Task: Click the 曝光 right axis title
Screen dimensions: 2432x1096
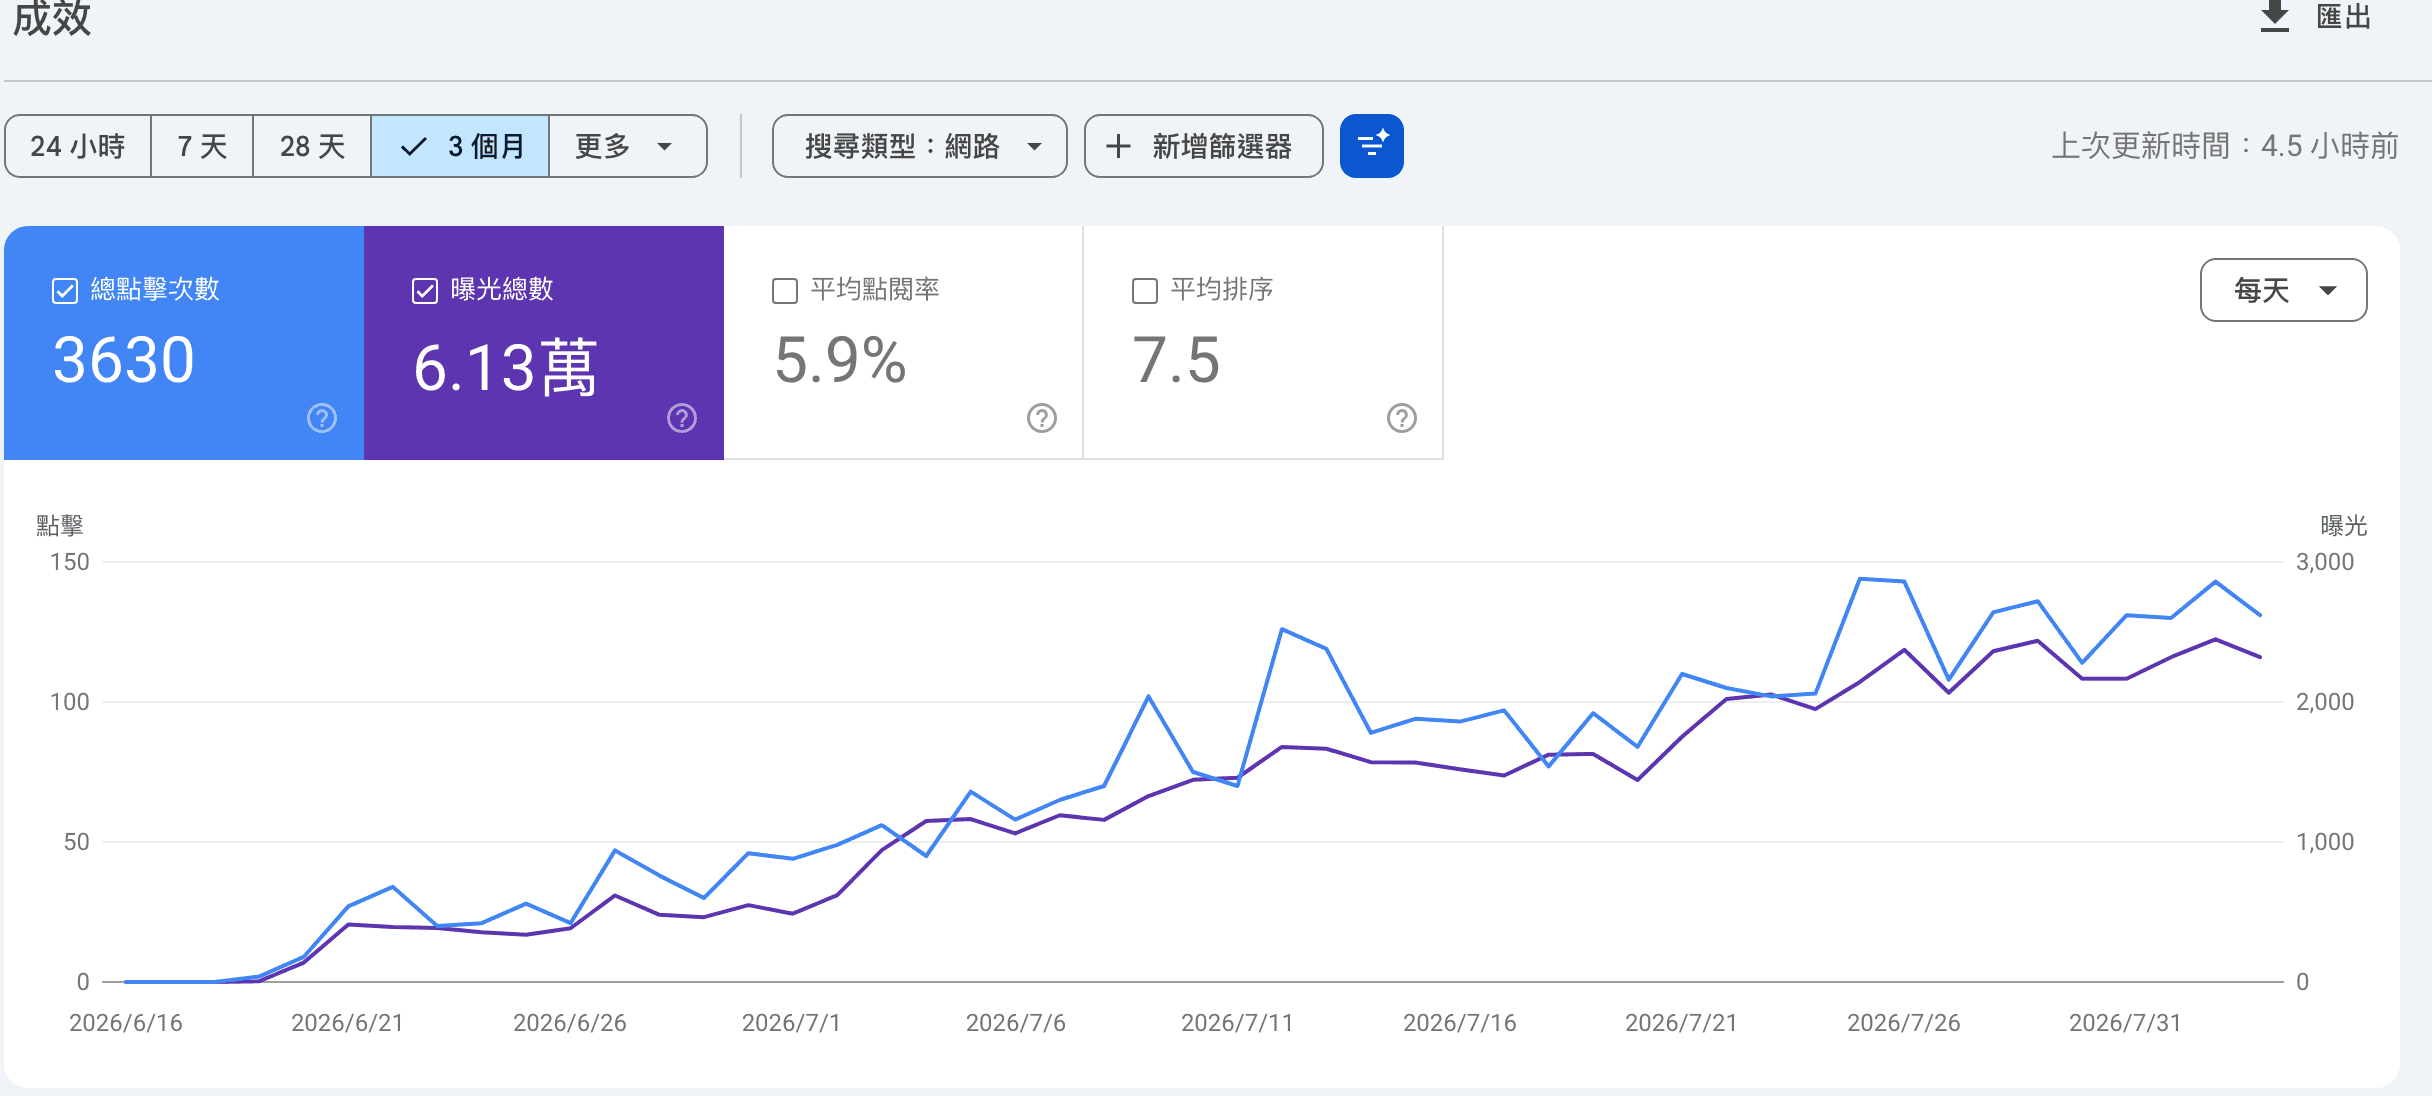Action: (2344, 525)
